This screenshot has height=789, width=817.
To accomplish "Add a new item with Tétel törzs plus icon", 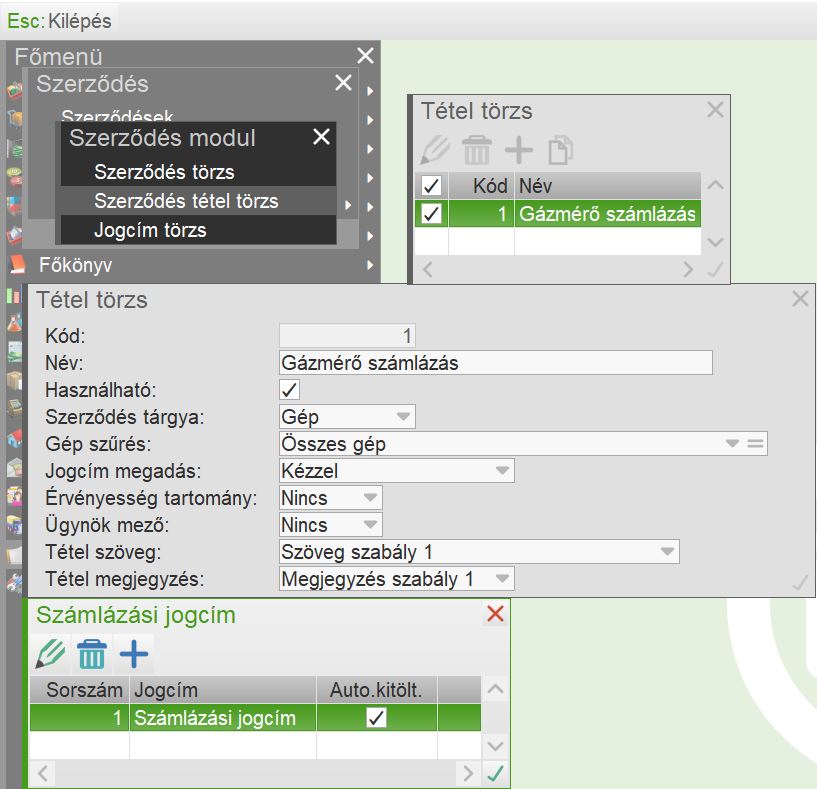I will pyautogui.click(x=518, y=150).
